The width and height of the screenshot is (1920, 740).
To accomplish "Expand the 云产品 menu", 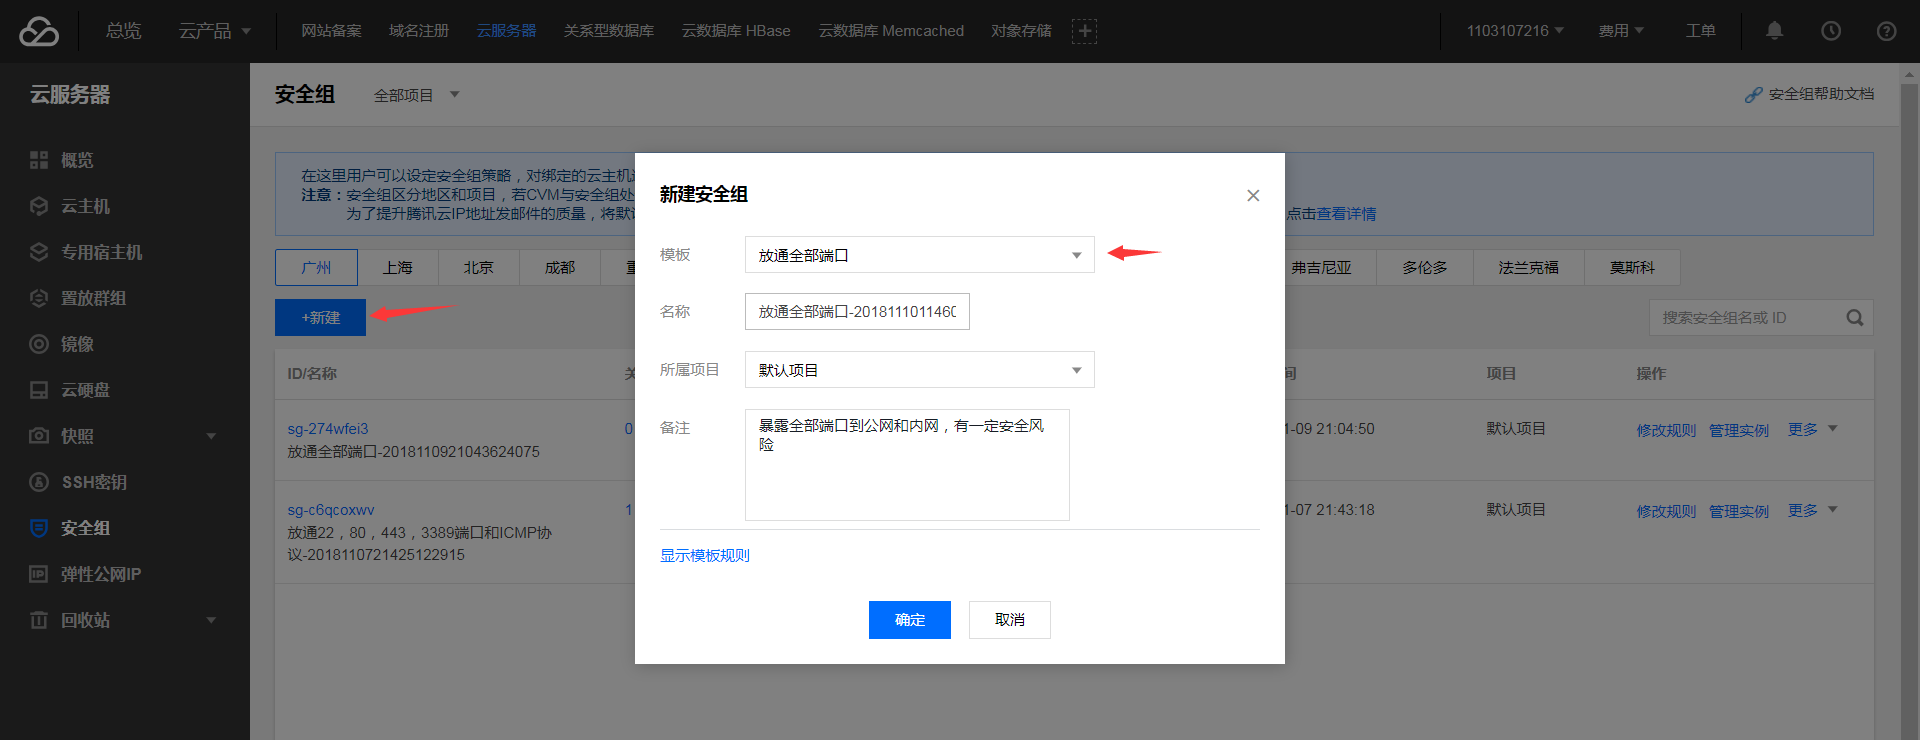I will point(214,31).
